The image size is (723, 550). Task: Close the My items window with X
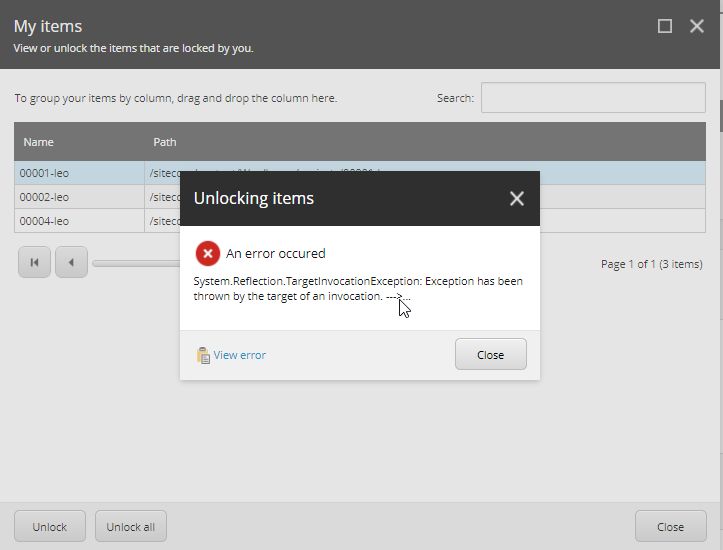click(x=697, y=26)
